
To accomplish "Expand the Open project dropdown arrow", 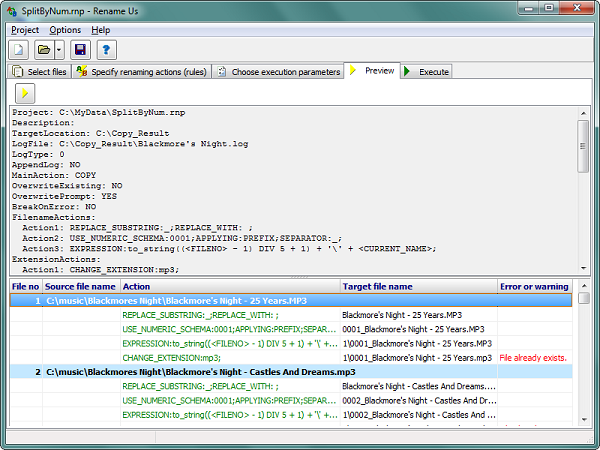I will point(59,50).
